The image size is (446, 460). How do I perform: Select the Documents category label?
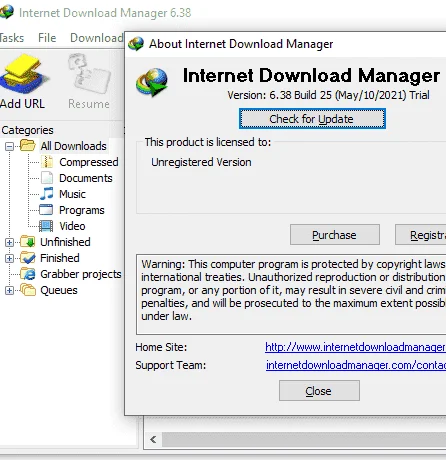tap(86, 178)
